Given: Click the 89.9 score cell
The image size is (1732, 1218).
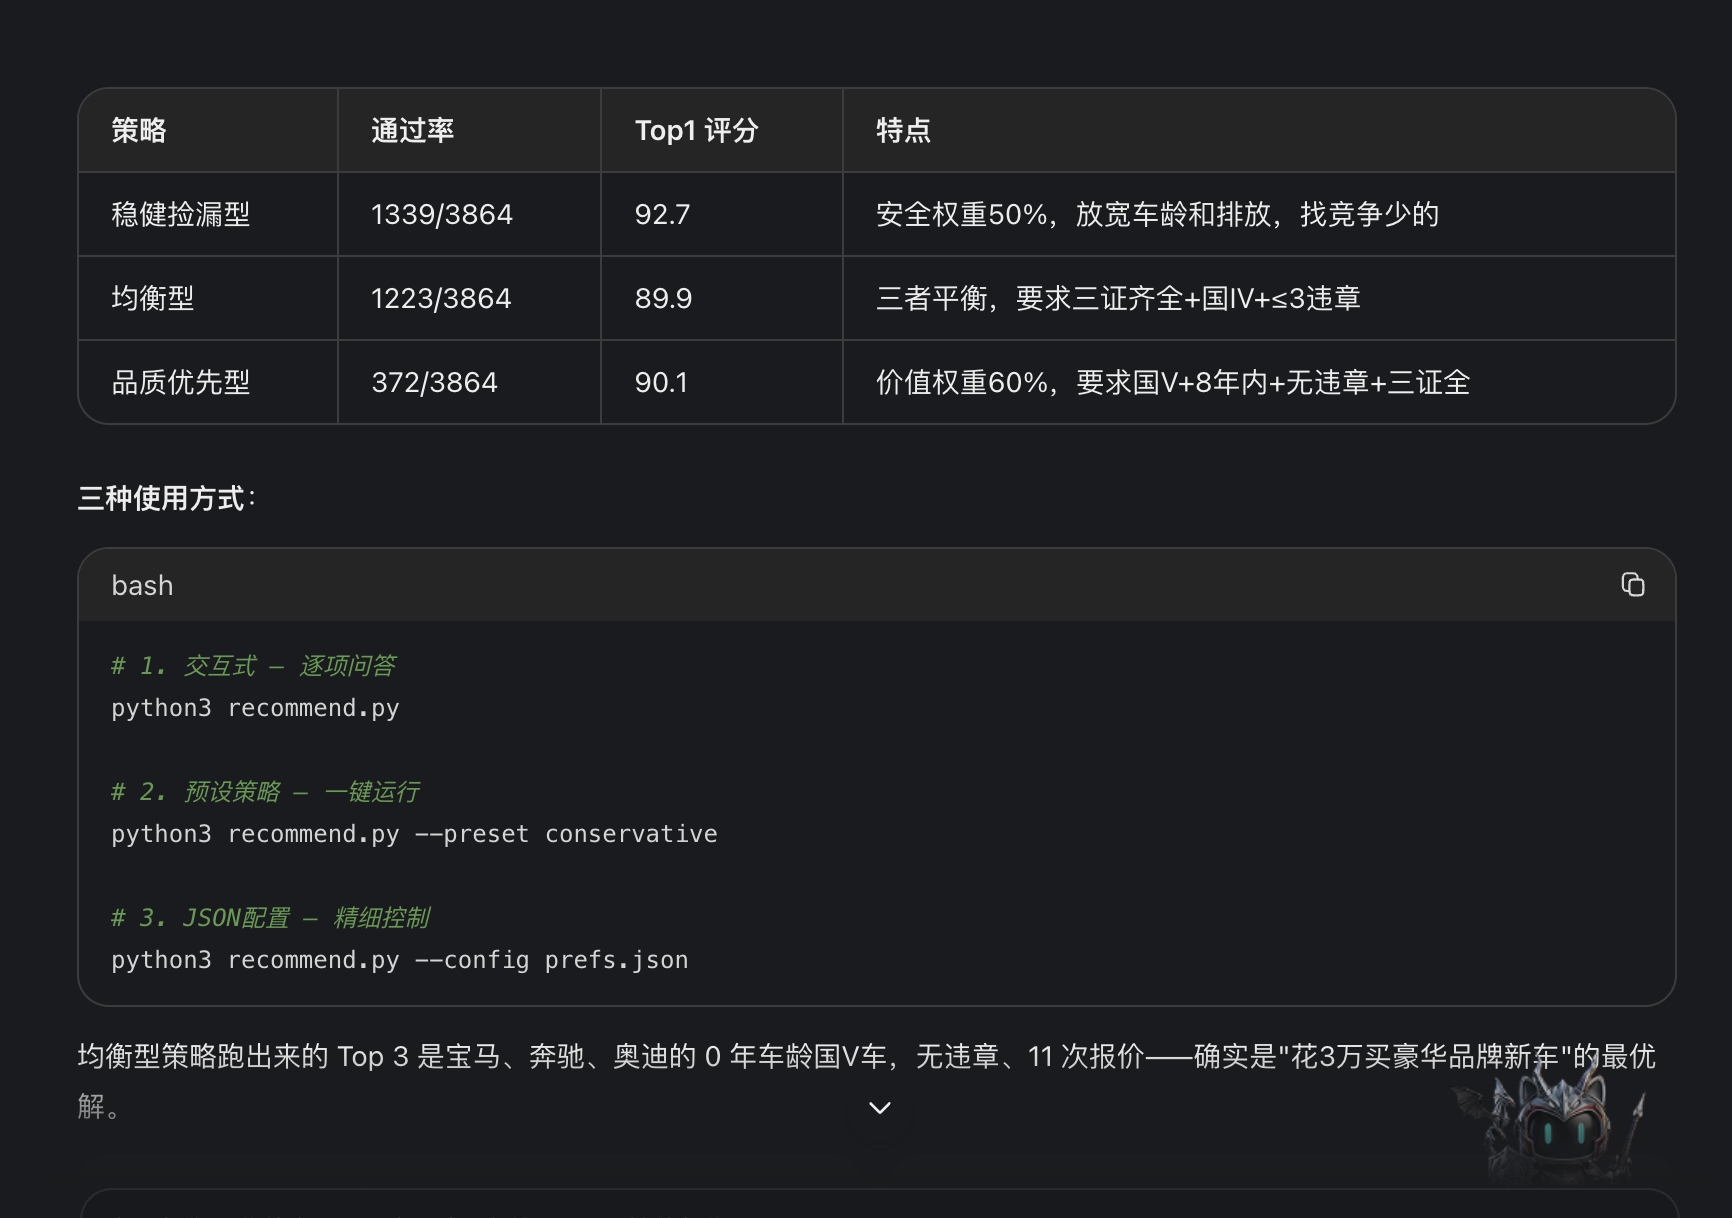Looking at the screenshot, I should point(663,298).
